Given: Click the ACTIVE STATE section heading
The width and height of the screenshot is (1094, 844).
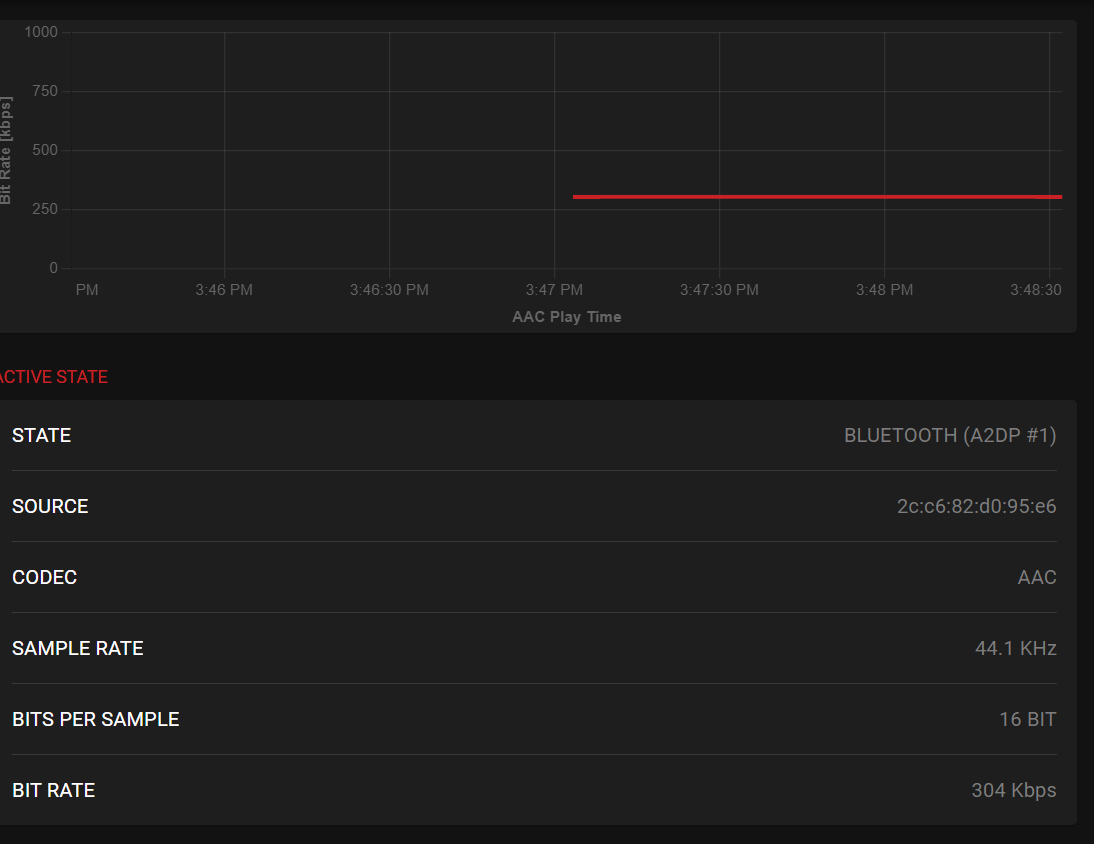Looking at the screenshot, I should point(53,377).
